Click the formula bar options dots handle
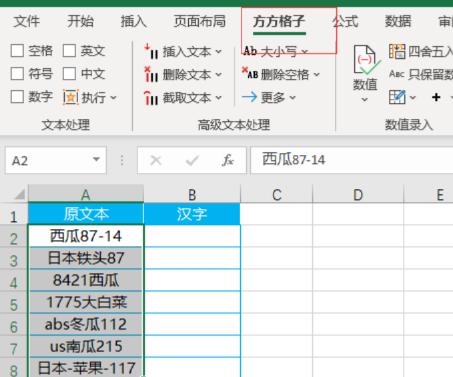Screen dimensions: 453x377 click(x=122, y=161)
